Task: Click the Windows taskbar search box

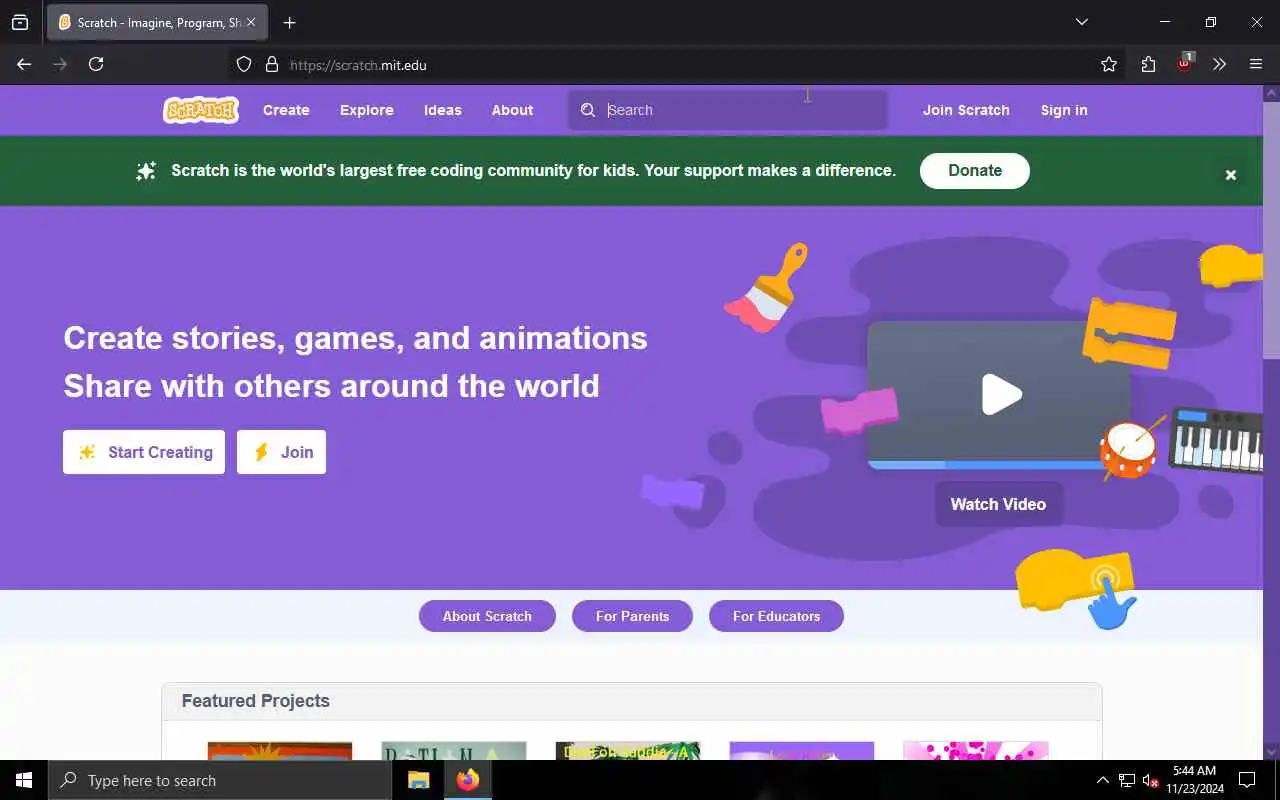Action: click(220, 780)
